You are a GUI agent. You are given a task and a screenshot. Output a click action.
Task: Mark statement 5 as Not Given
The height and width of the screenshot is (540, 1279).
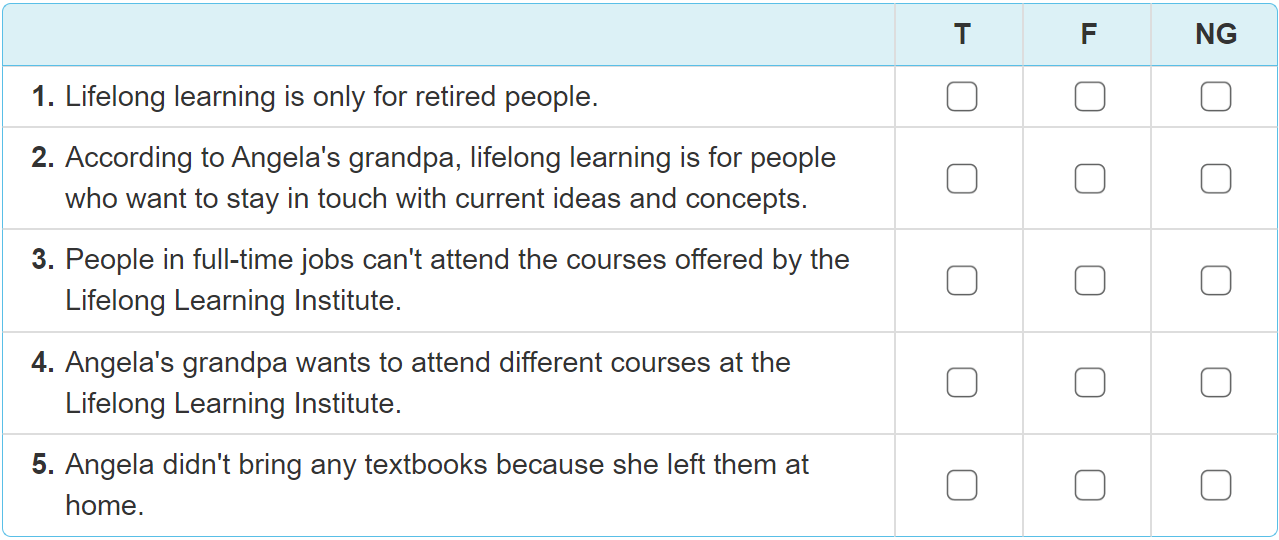pyautogui.click(x=1216, y=485)
